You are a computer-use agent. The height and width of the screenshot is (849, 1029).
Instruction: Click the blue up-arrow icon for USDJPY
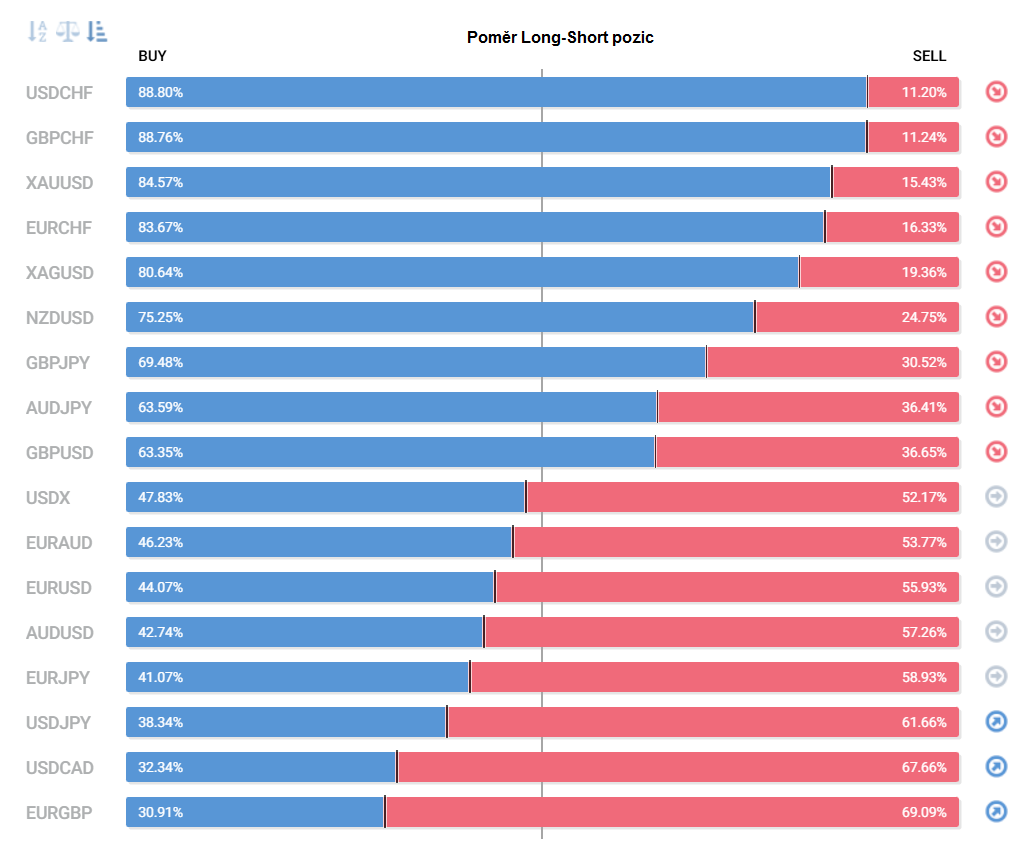pyautogui.click(x=996, y=722)
